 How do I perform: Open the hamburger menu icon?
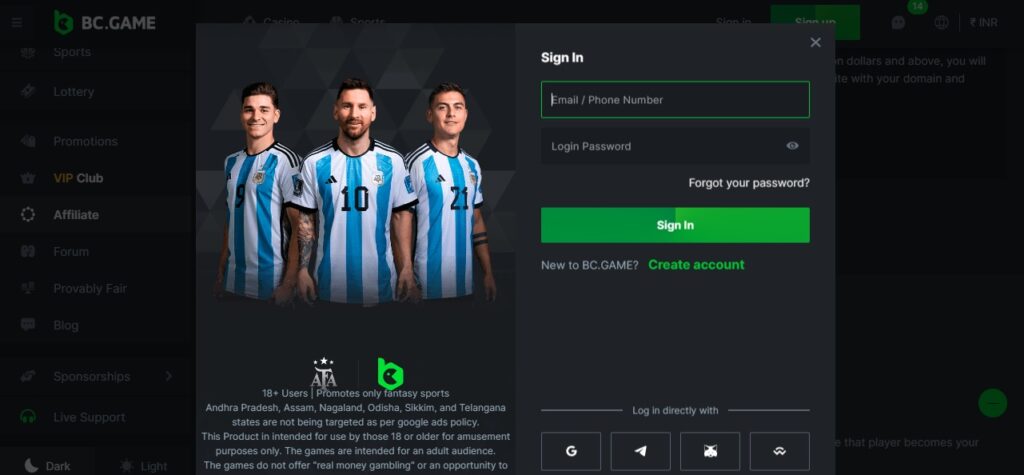click(17, 23)
